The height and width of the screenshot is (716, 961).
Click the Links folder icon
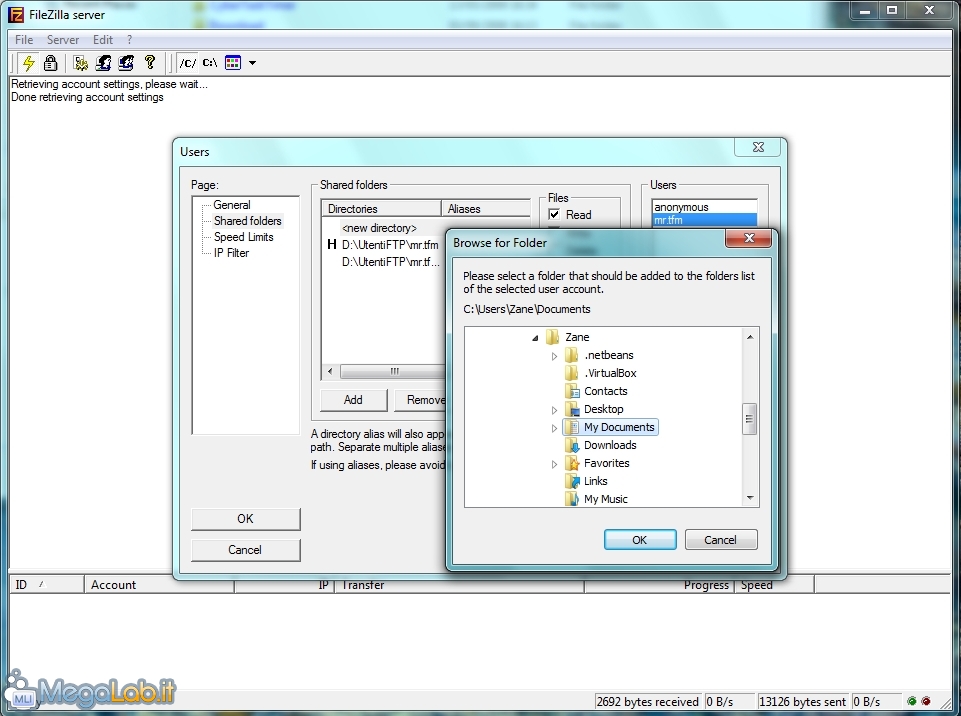coord(572,481)
